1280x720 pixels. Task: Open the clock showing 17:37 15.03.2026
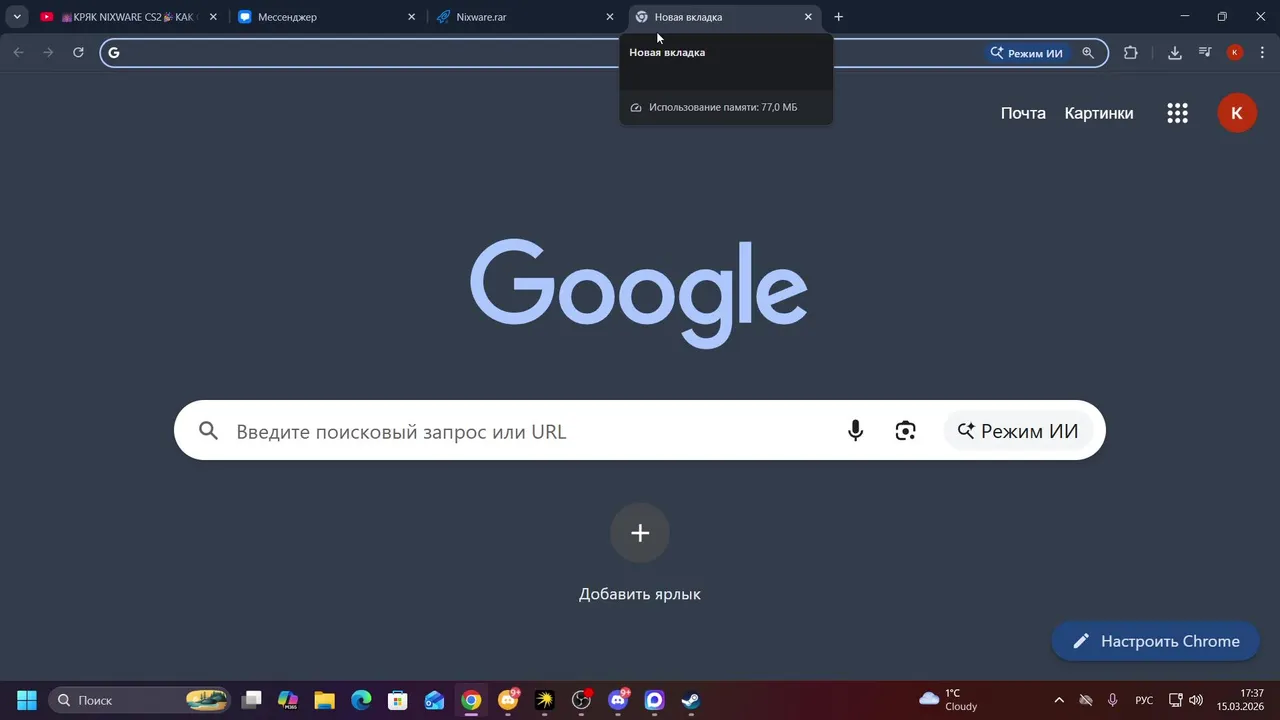1240,700
